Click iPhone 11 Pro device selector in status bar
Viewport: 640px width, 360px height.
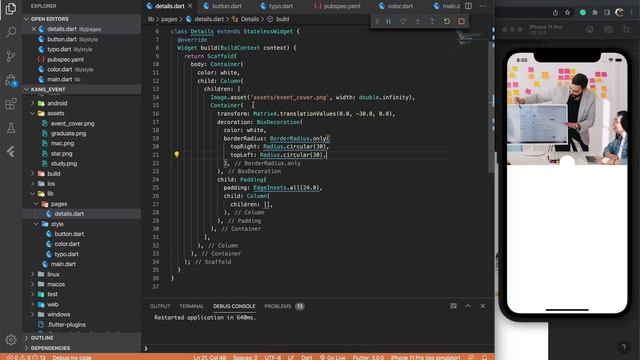coord(425,357)
